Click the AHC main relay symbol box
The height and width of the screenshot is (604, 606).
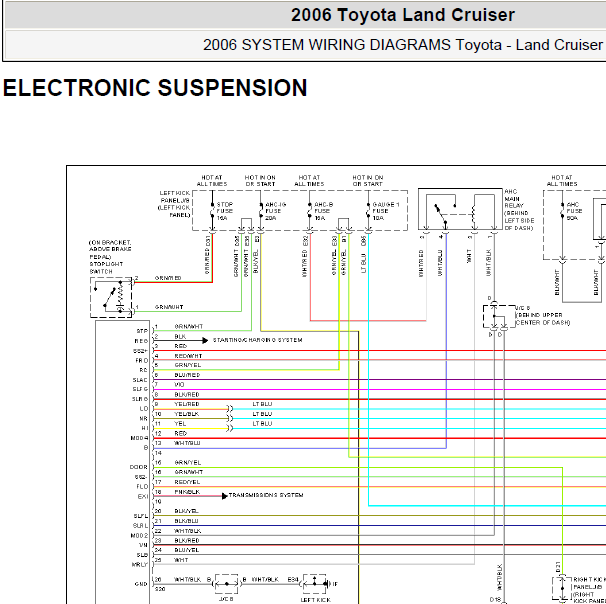coord(460,209)
